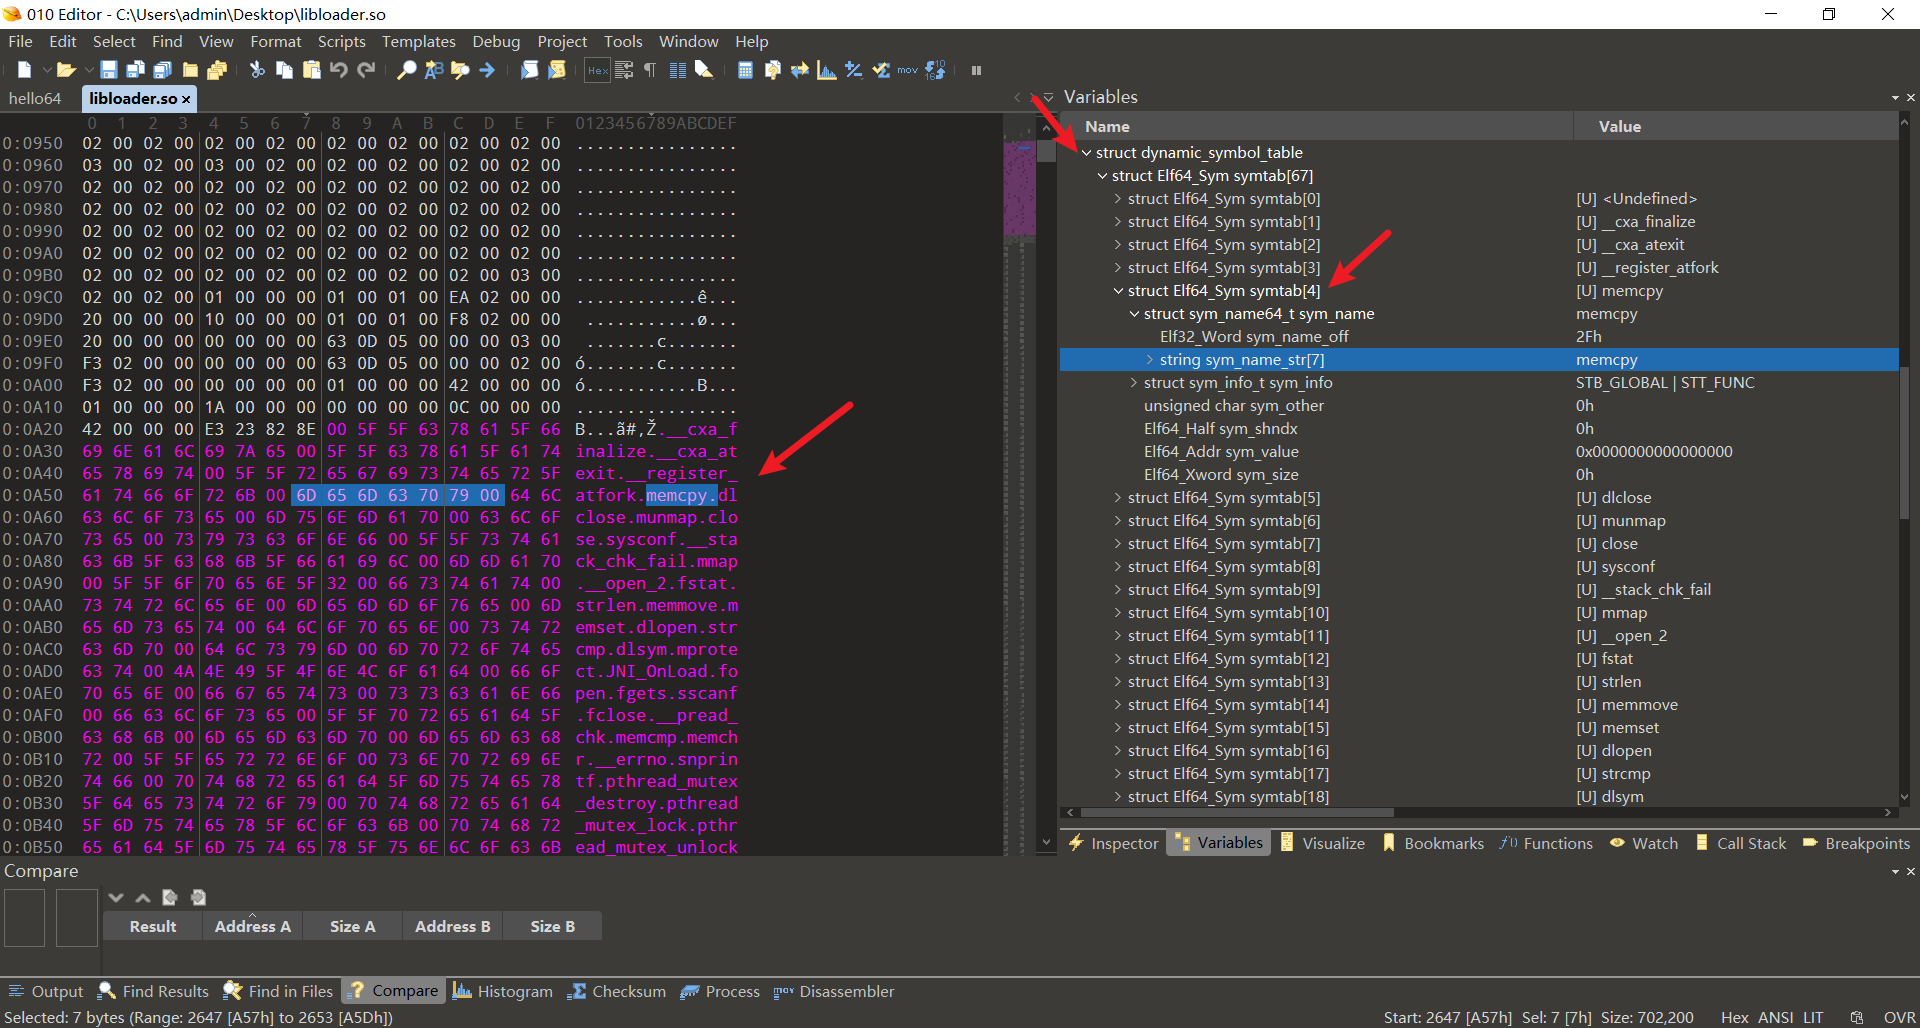Open the Debug menu
1920x1028 pixels.
pyautogui.click(x=496, y=41)
